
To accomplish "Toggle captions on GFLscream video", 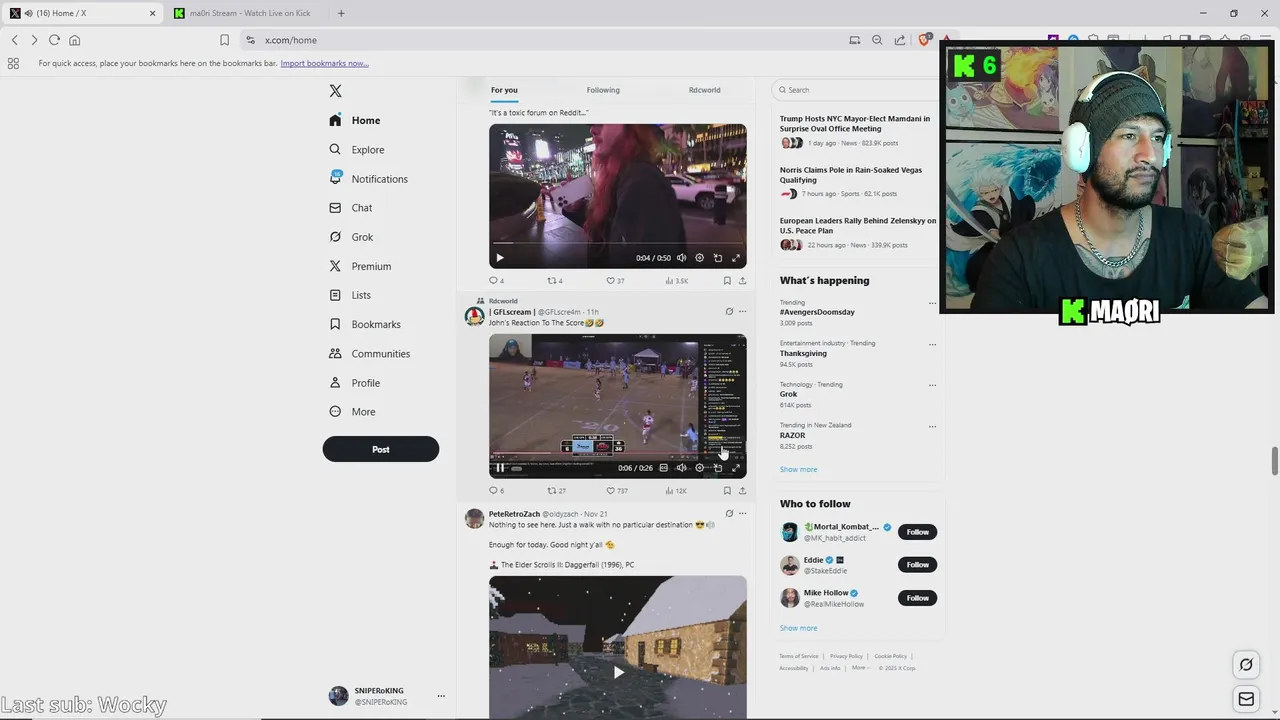I will tap(663, 468).
